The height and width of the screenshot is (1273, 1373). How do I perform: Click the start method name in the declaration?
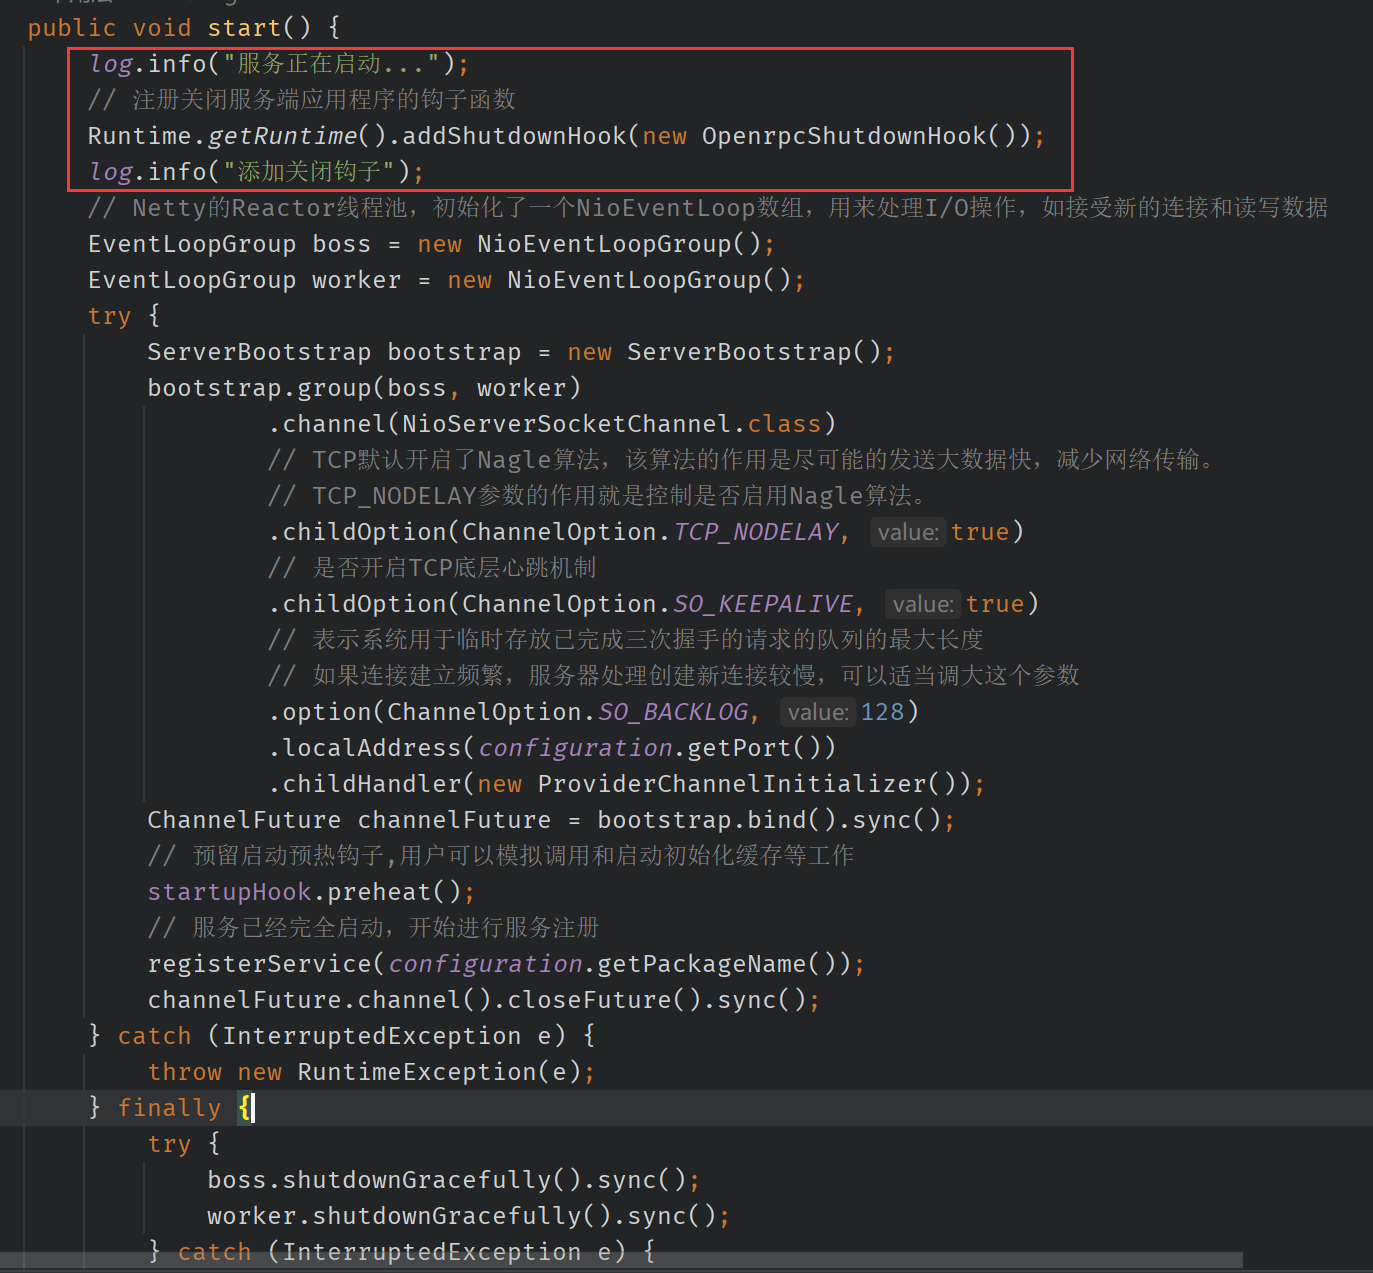pyautogui.click(x=244, y=28)
